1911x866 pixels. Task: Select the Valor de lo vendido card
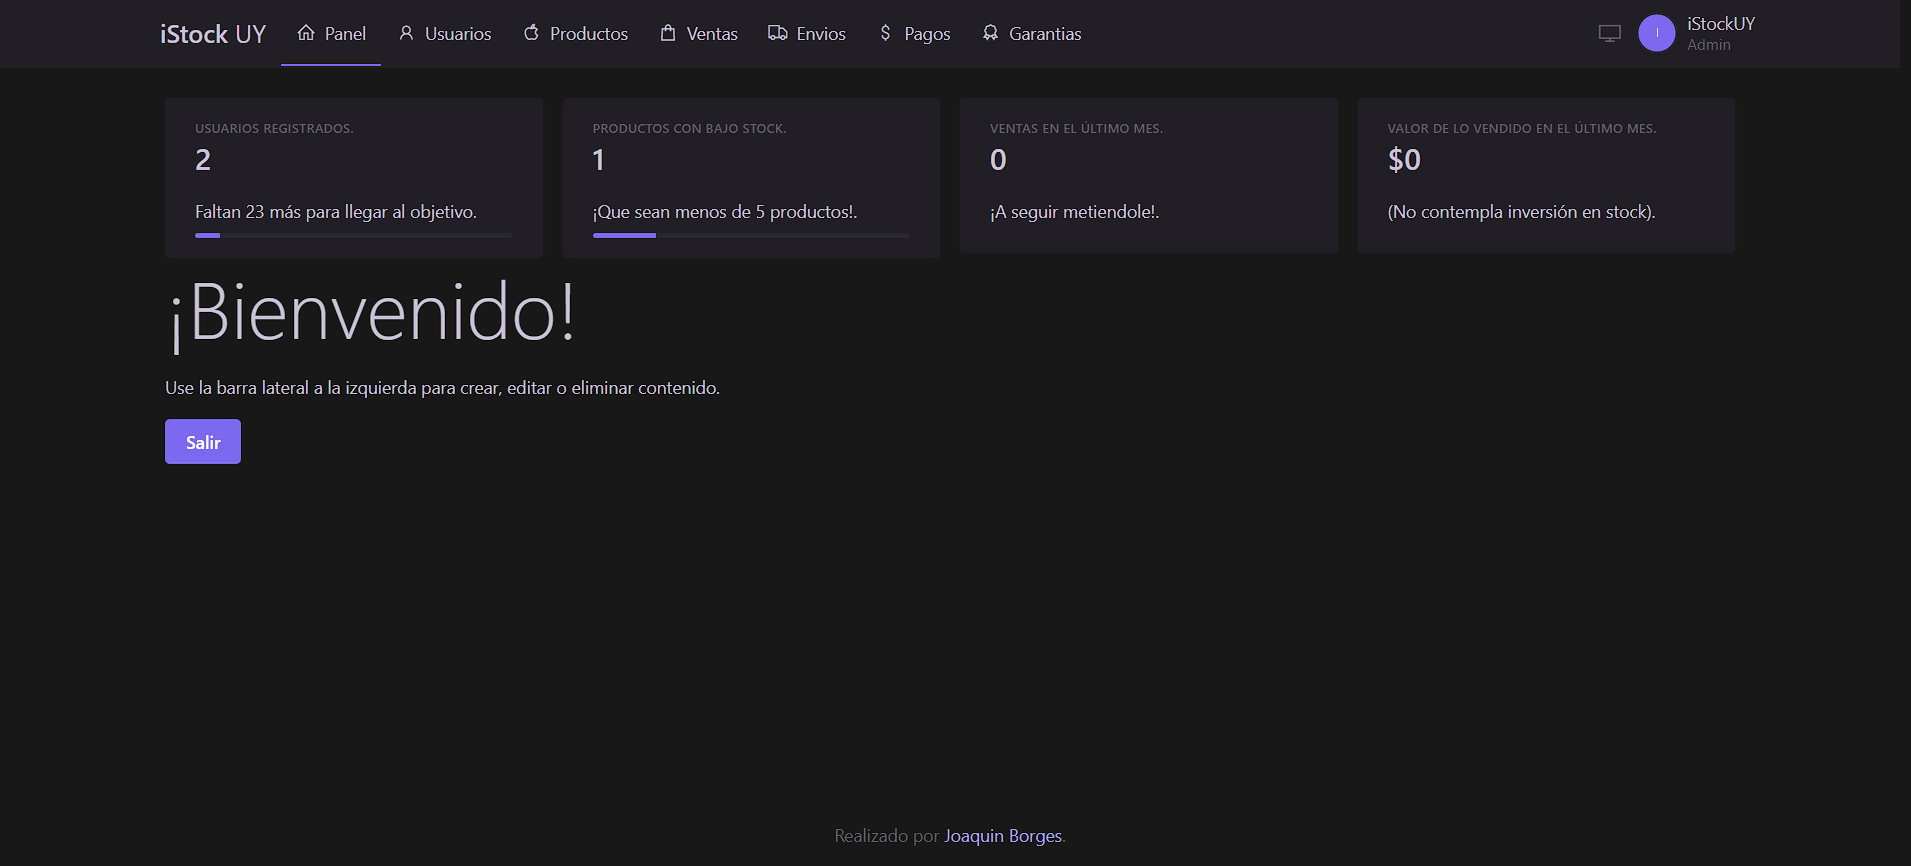coord(1545,175)
